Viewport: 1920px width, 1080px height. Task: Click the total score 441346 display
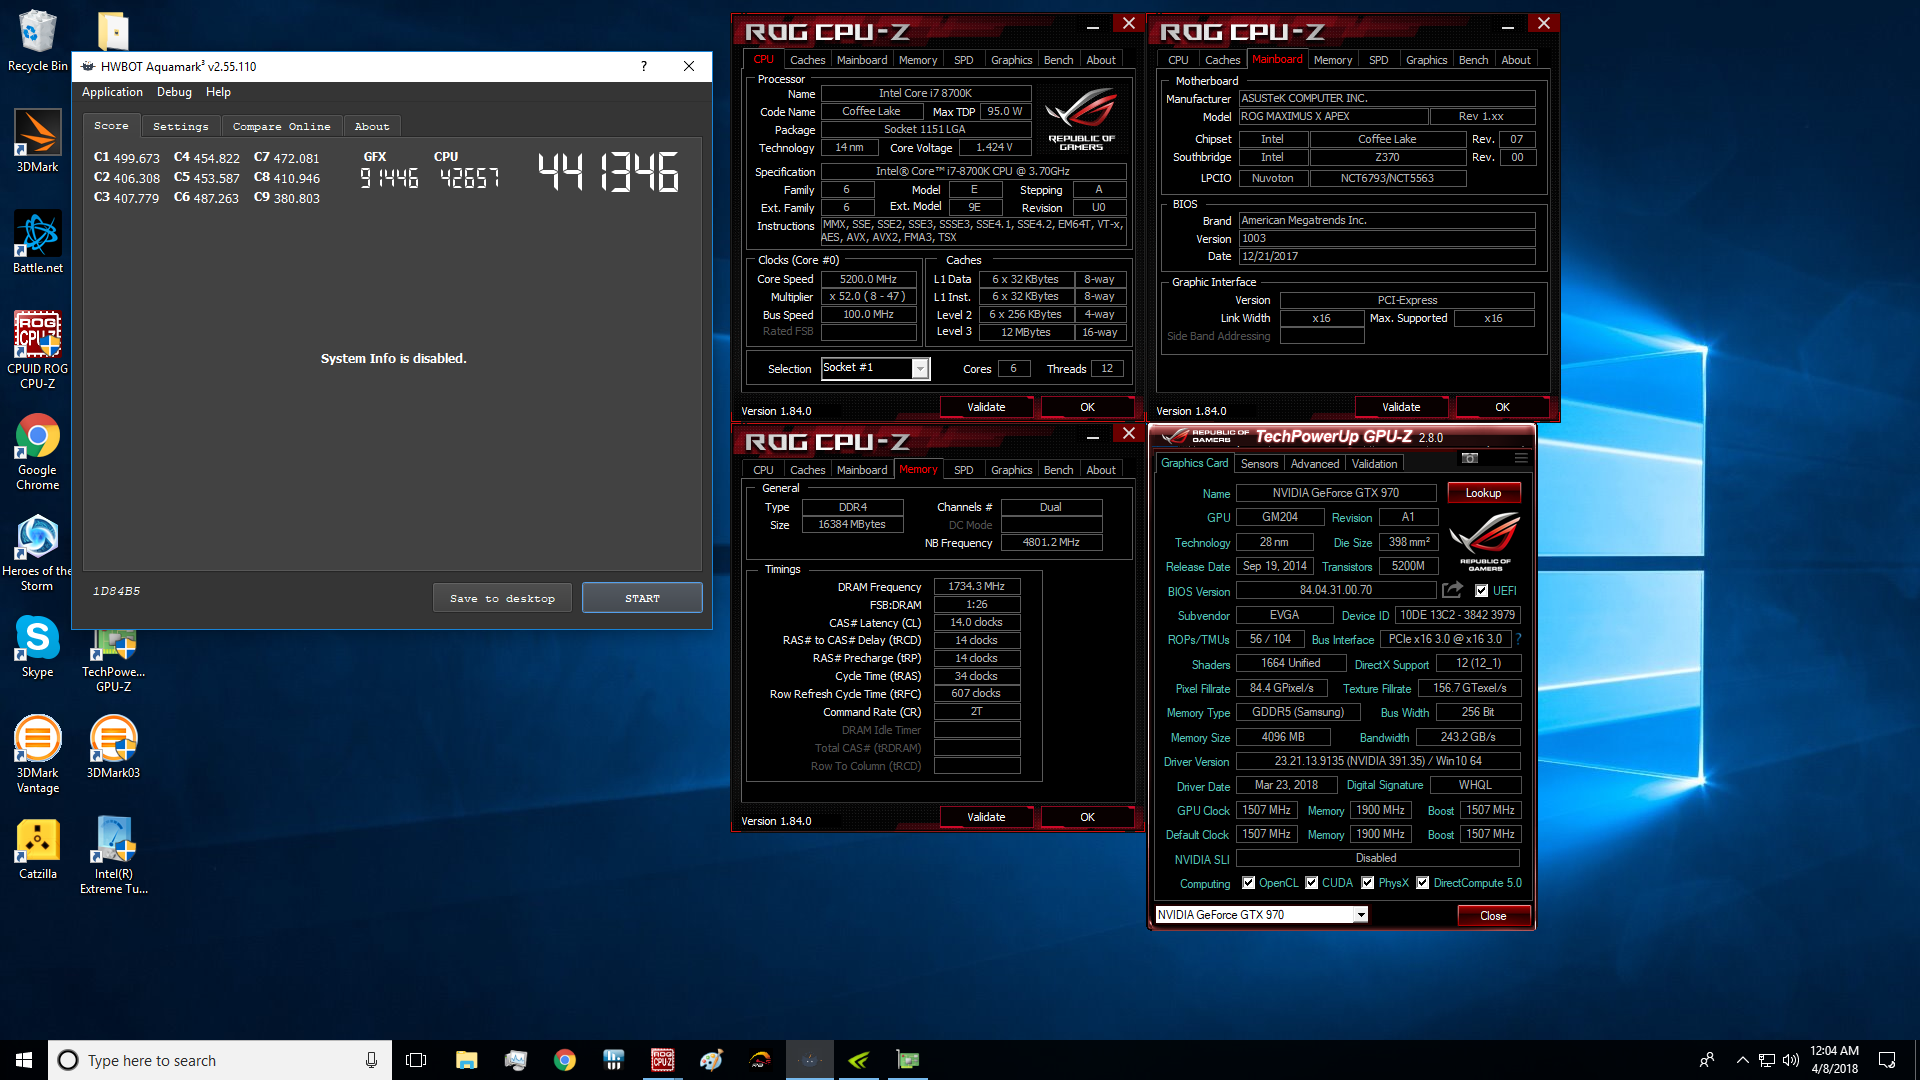[609, 172]
